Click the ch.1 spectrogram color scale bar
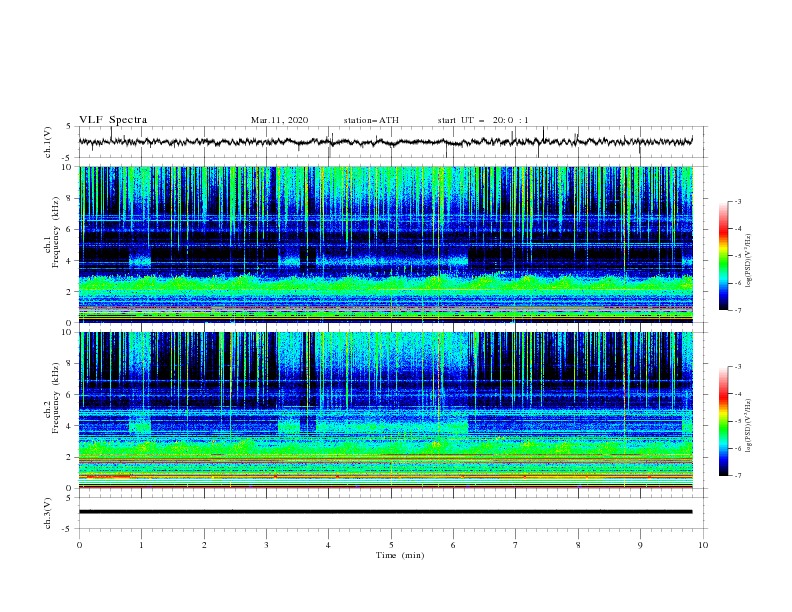 click(723, 256)
